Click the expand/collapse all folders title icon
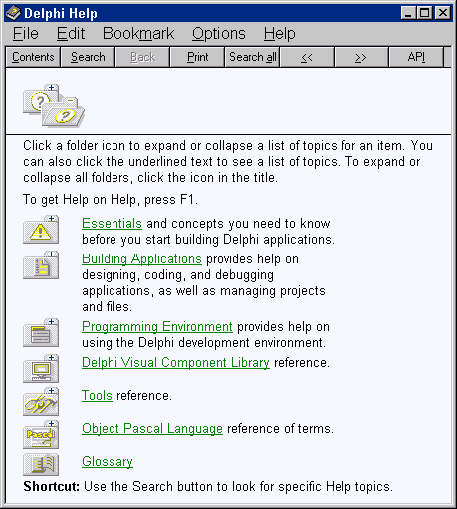The height and width of the screenshot is (509, 457). [54, 106]
